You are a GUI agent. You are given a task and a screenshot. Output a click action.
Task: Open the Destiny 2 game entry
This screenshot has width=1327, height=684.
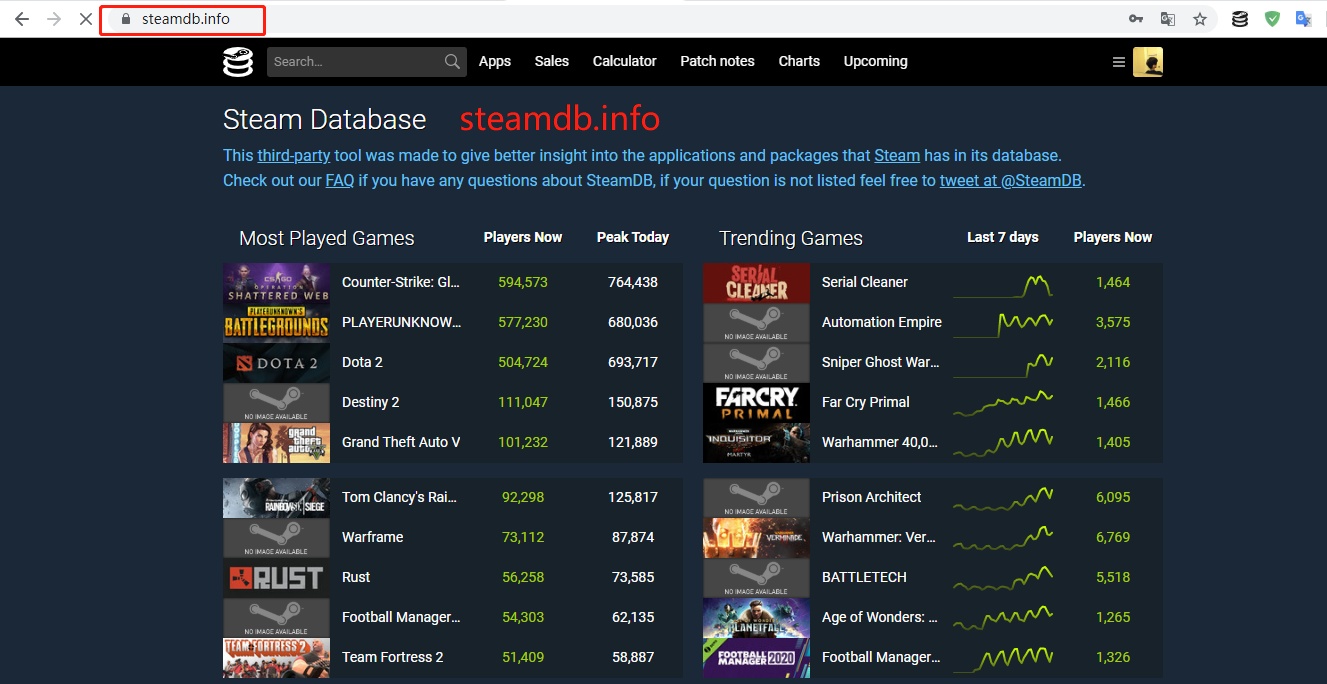pos(370,402)
